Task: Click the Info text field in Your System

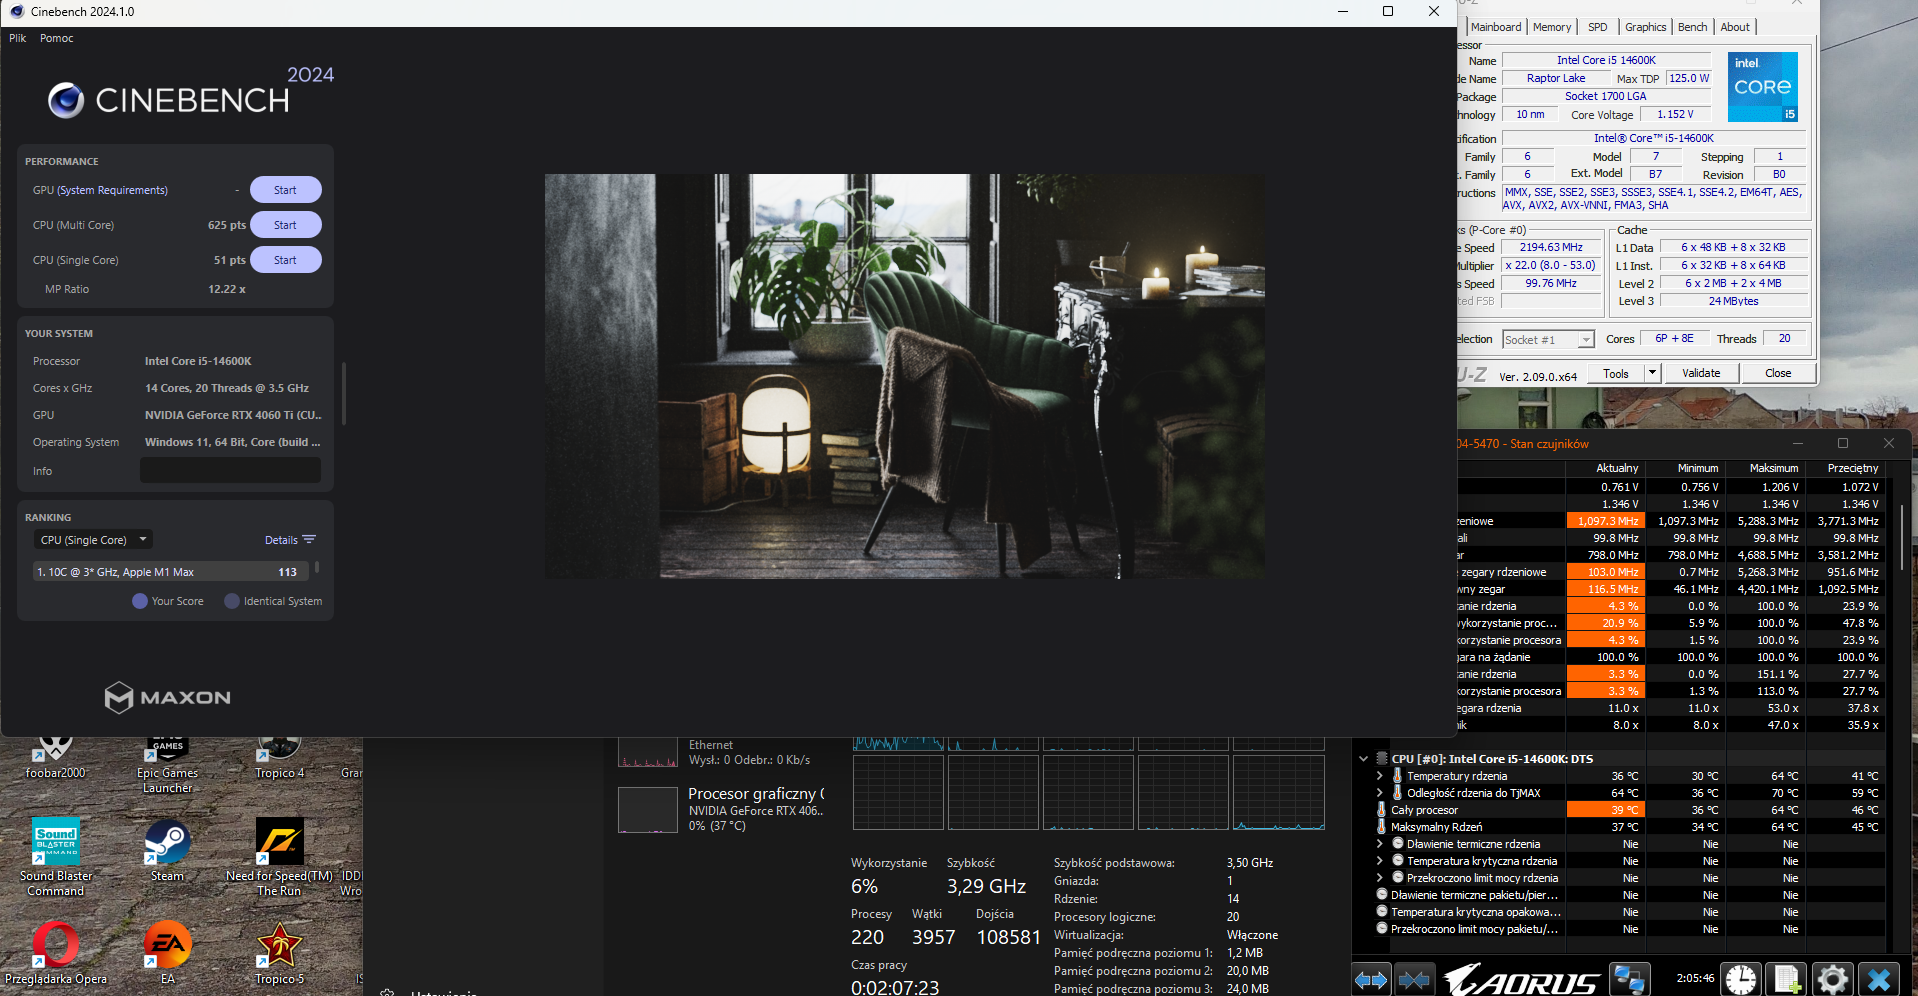Action: (x=230, y=471)
